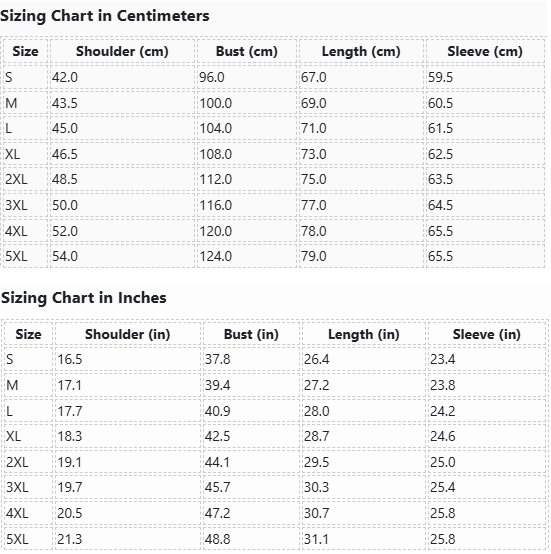Click the Shoulder (in) column header
The width and height of the screenshot is (551, 554).
coord(128,334)
